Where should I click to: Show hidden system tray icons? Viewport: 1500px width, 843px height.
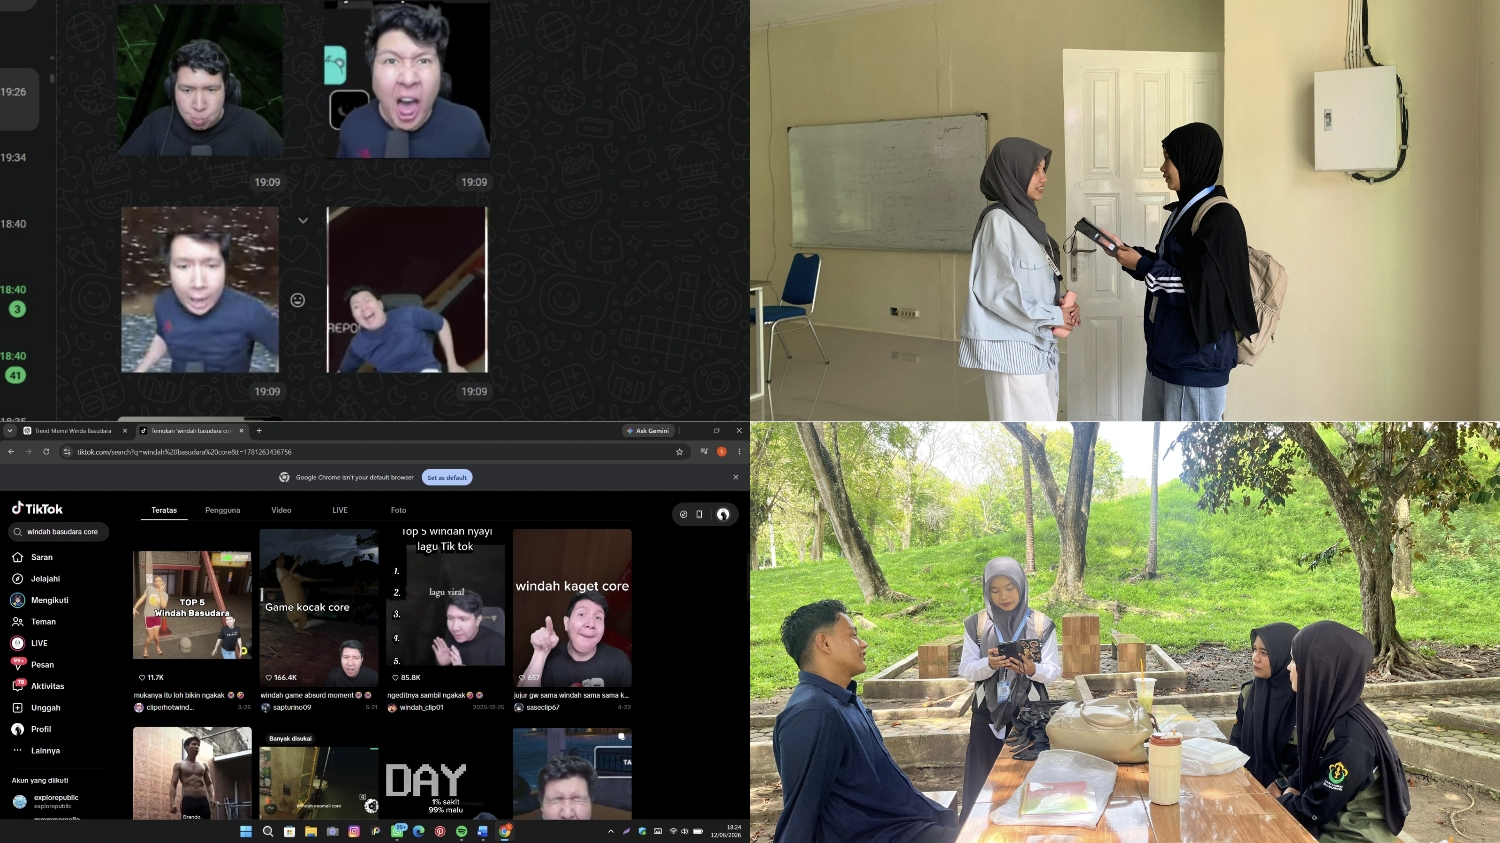point(611,831)
